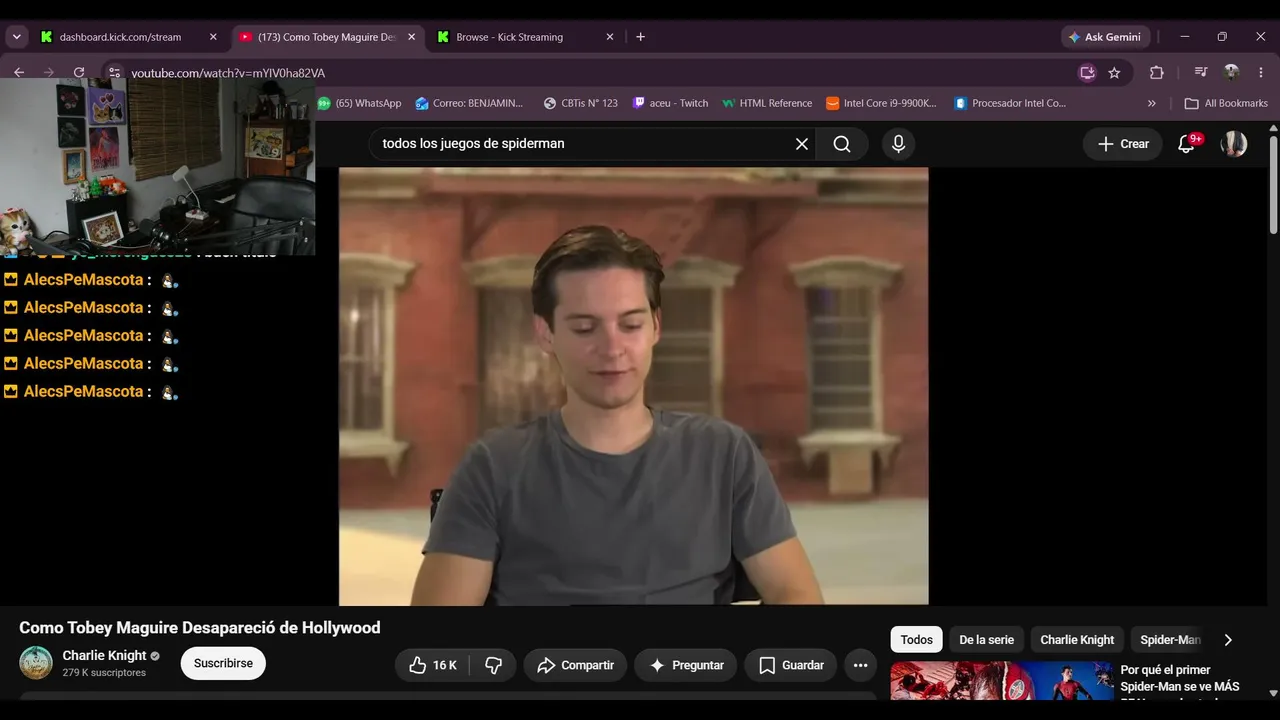Select the De la serie filter chip
The width and height of the screenshot is (1280, 720).
point(987,640)
